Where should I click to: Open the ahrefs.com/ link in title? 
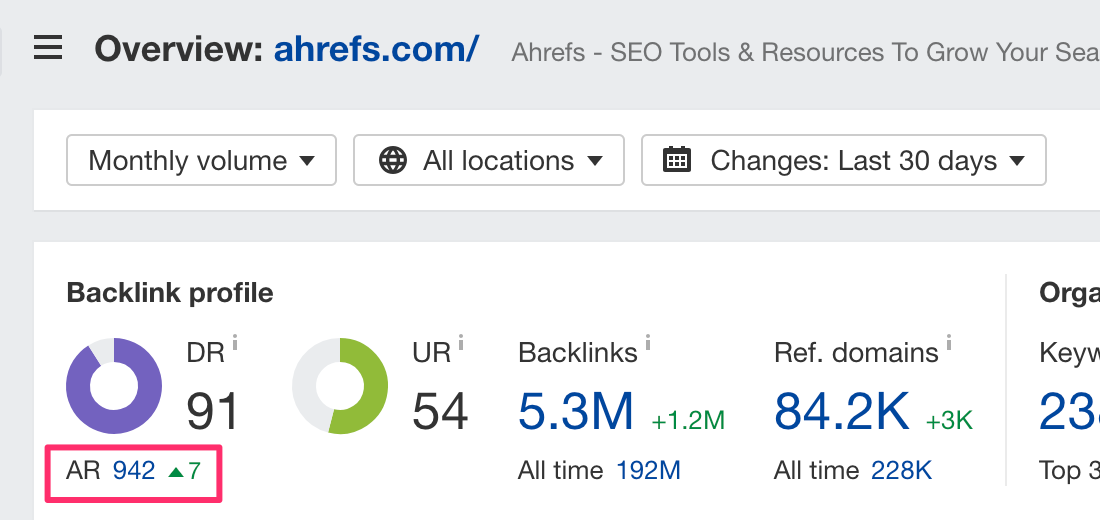click(376, 49)
